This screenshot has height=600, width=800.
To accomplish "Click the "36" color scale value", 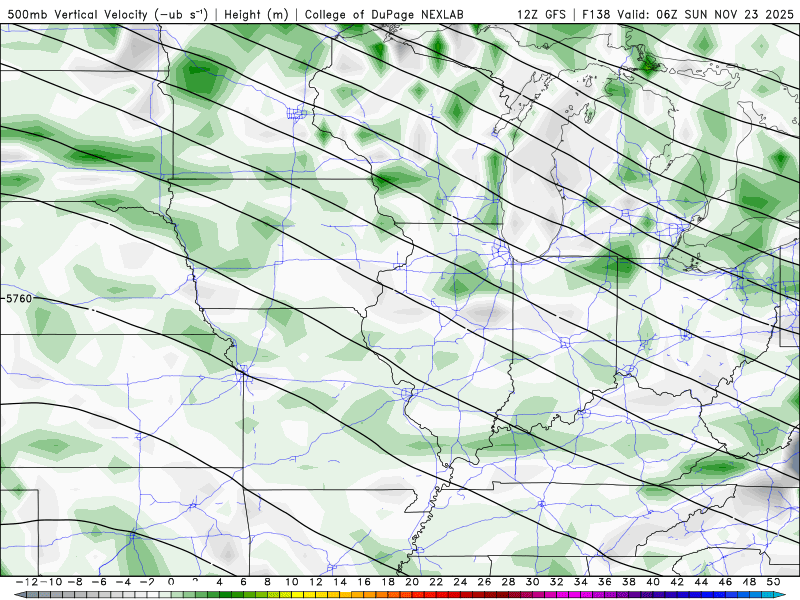I will (605, 582).
